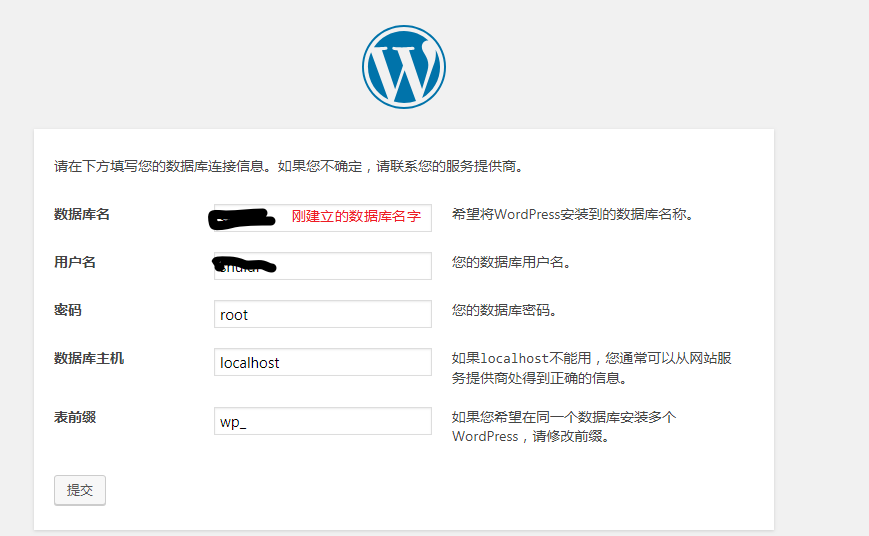Focus the 数据库名 database name field
The height and width of the screenshot is (536, 869).
[323, 218]
